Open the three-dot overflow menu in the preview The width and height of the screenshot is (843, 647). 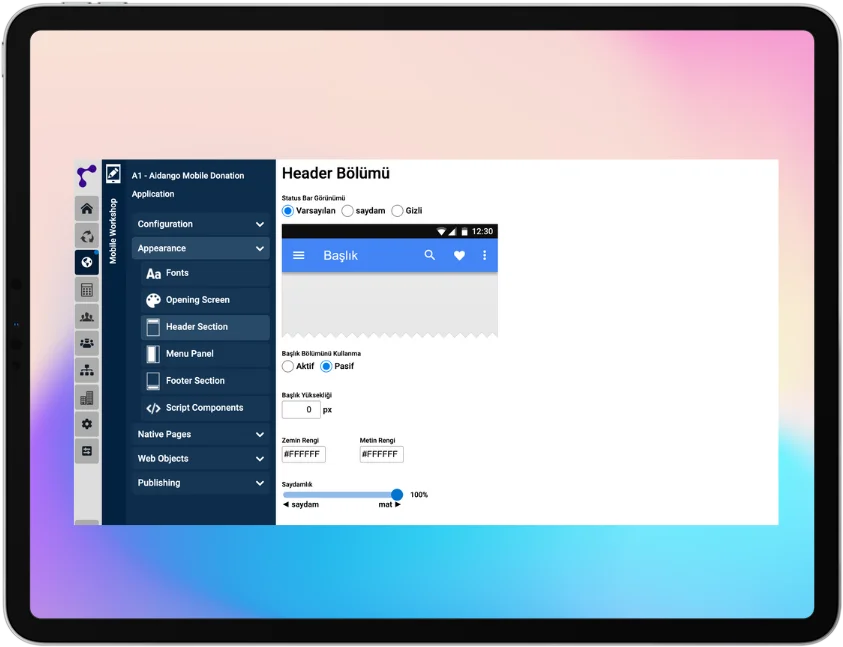(484, 255)
